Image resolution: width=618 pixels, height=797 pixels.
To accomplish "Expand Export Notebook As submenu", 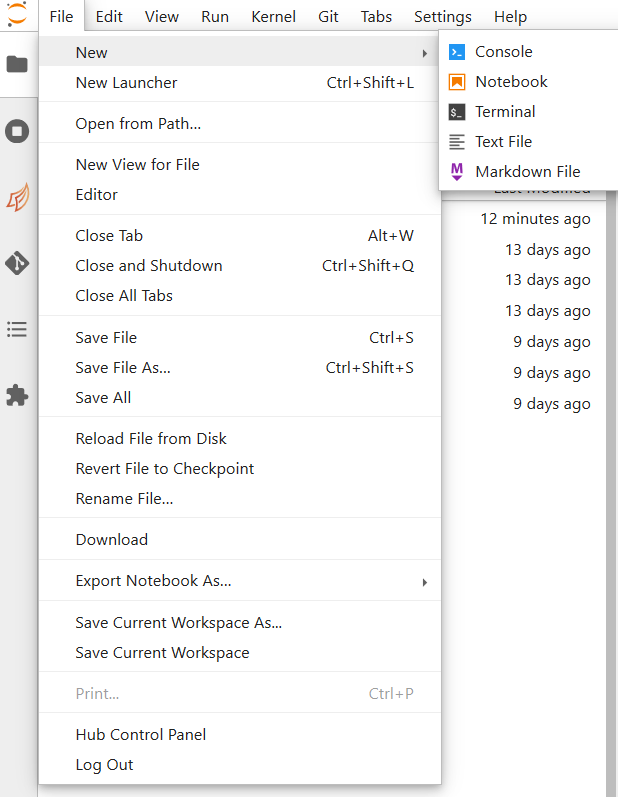I will (x=425, y=582).
